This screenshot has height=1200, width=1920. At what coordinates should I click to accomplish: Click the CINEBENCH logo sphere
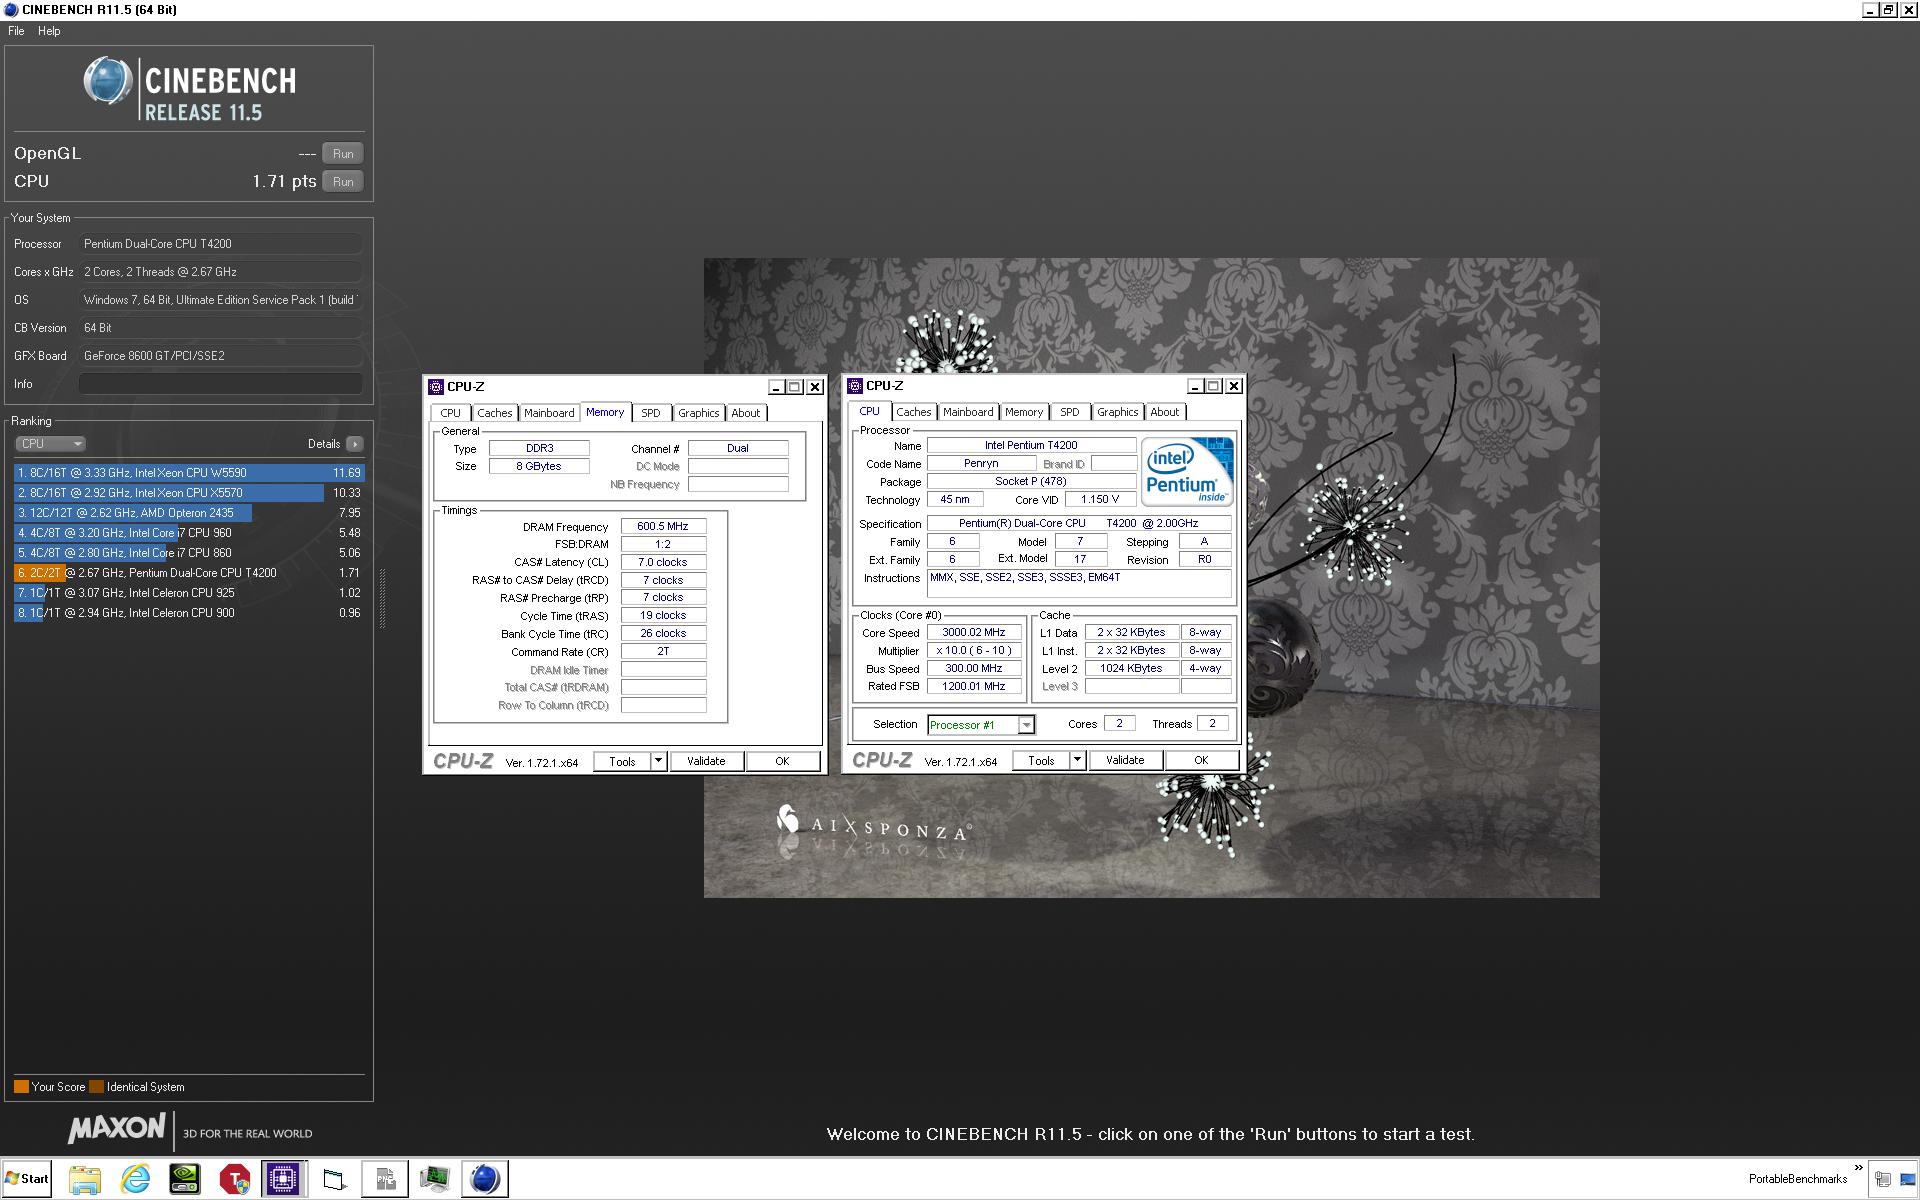pos(108,82)
